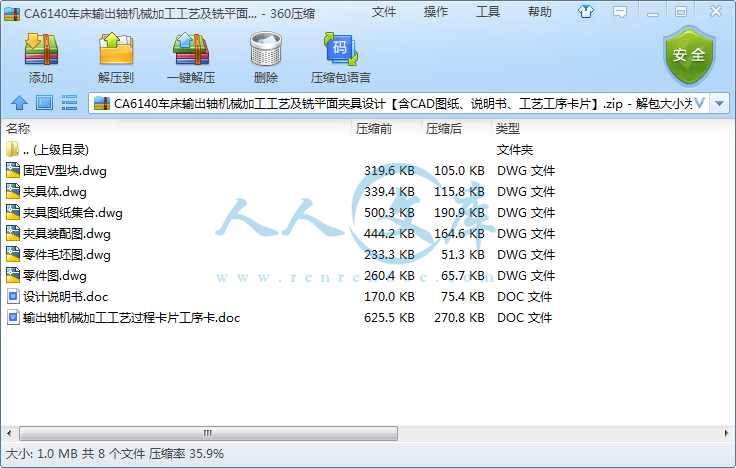
Task: Click the archive path address field
Action: (399, 103)
